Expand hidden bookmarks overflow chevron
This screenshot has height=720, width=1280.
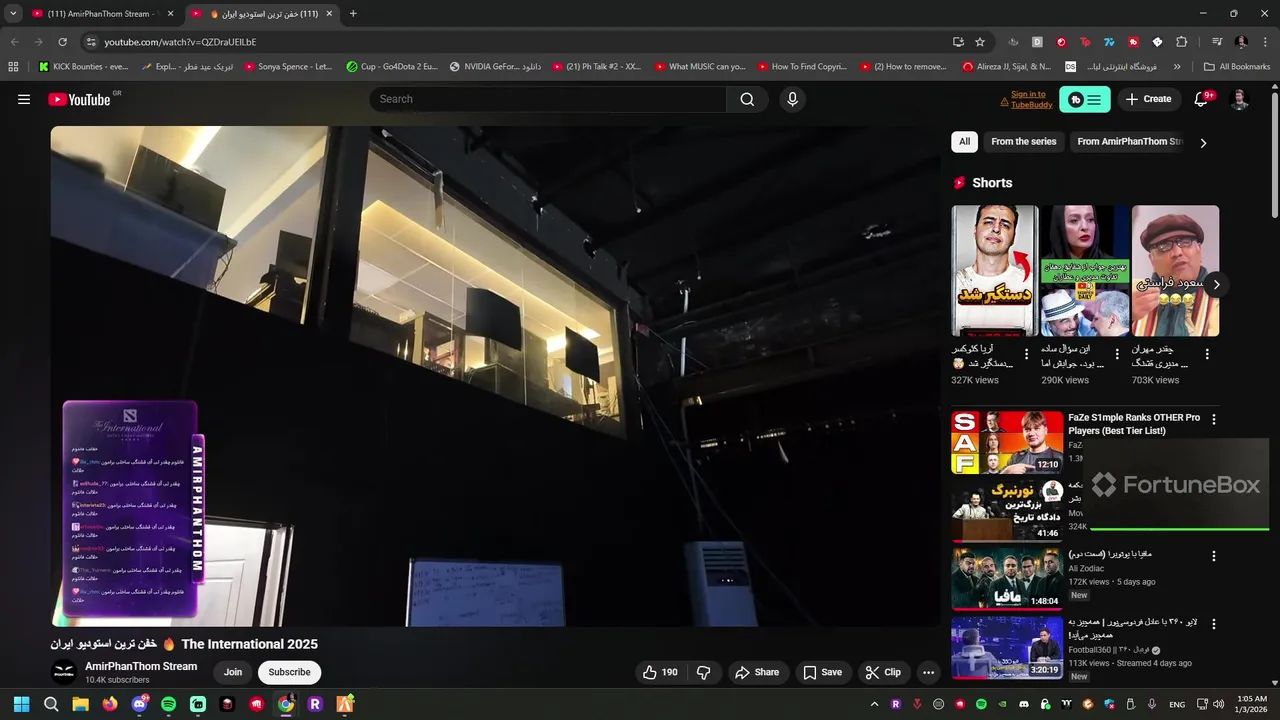1177,67
